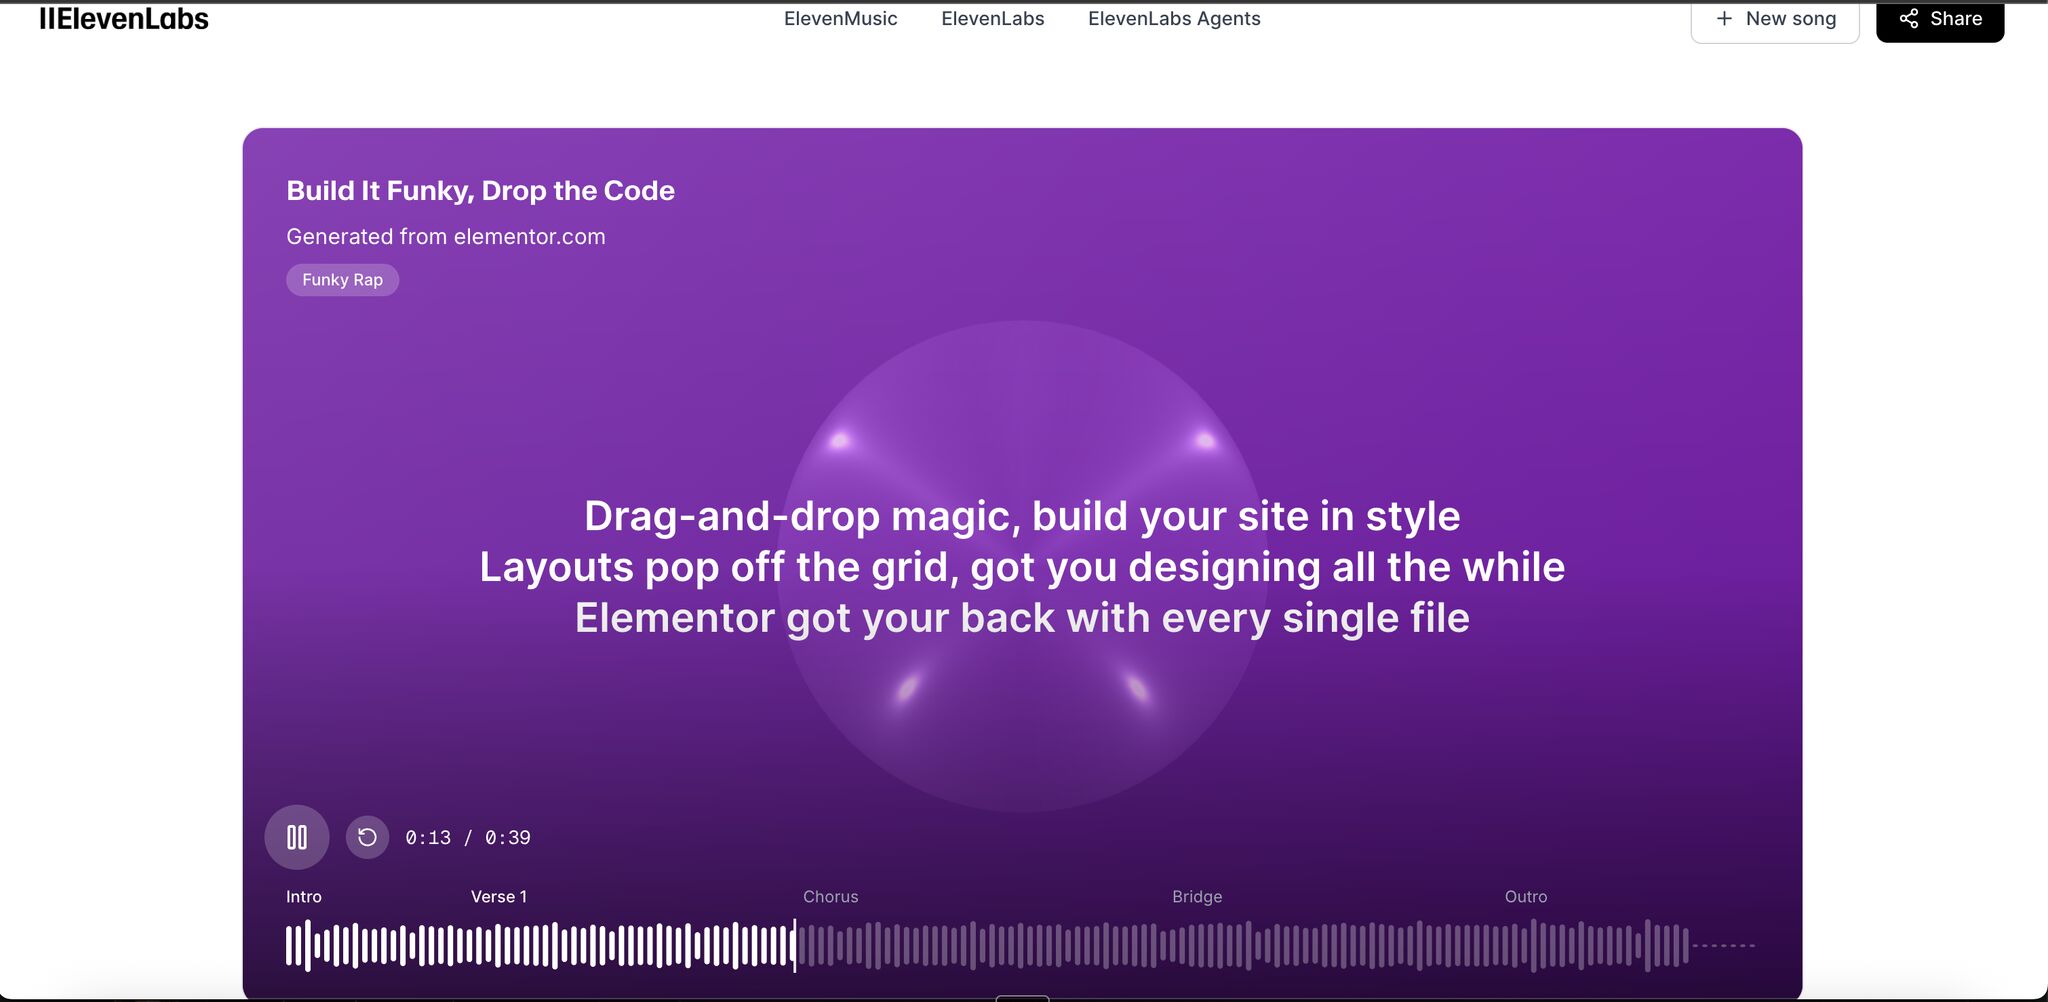Viewport: 2048px width, 1002px height.
Task: Click the 0:13 / 0:39 time display
Action: click(x=468, y=838)
